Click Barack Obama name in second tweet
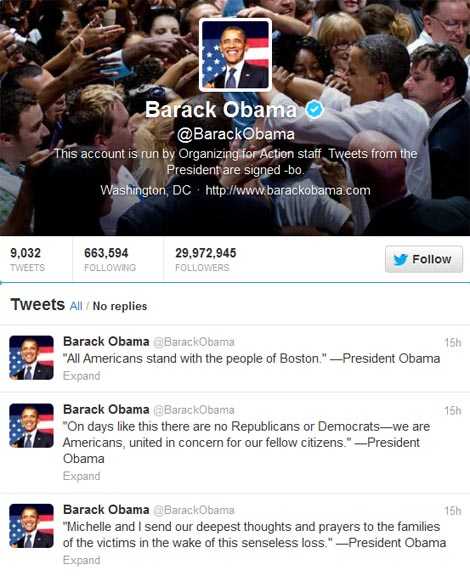This screenshot has height=576, width=470. tap(106, 409)
